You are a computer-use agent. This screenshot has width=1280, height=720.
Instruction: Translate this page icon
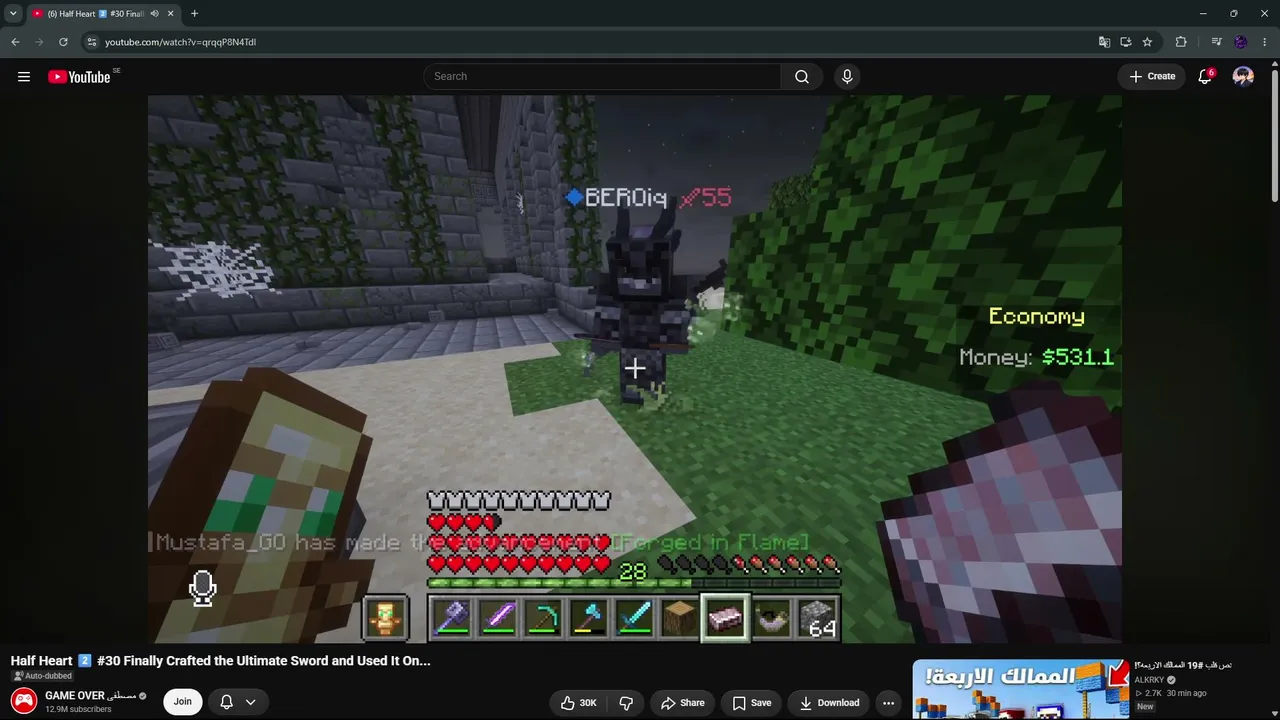tap(1104, 42)
